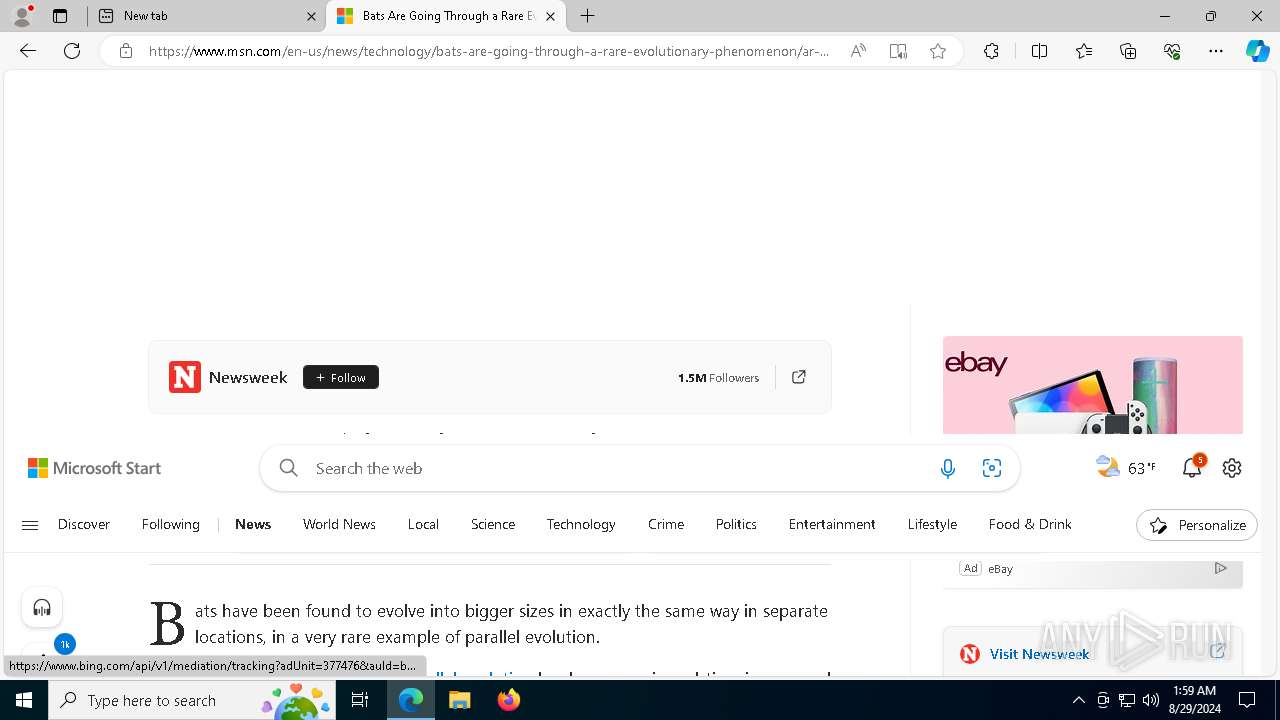
Task: Open notifications bell
Action: point(1192,467)
